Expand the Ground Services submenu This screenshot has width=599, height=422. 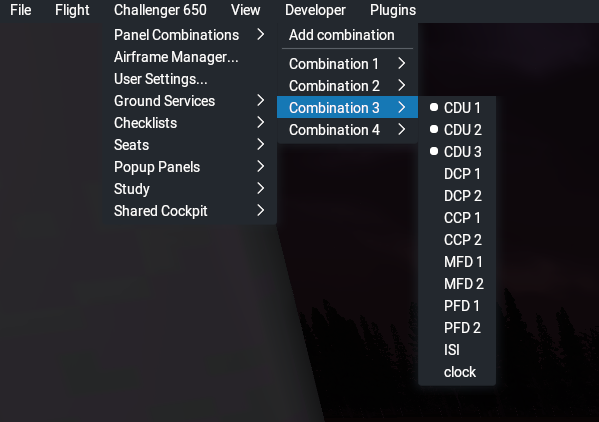(190, 101)
